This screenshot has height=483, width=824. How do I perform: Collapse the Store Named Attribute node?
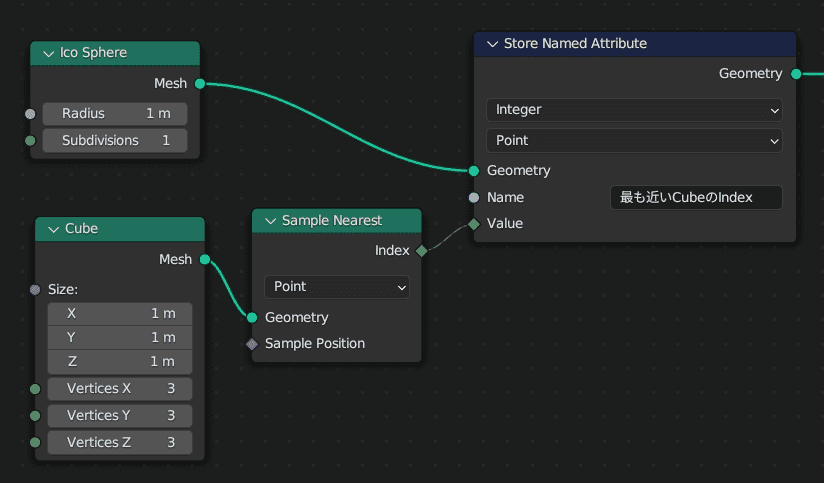pyautogui.click(x=492, y=44)
